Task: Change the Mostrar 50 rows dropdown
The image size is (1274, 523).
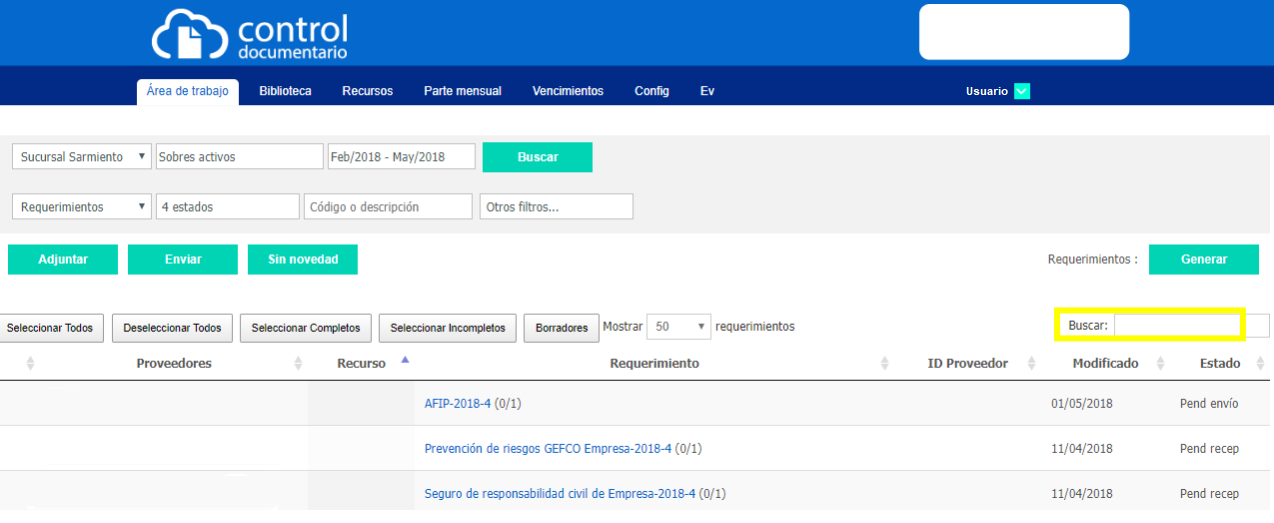Action: coord(678,327)
